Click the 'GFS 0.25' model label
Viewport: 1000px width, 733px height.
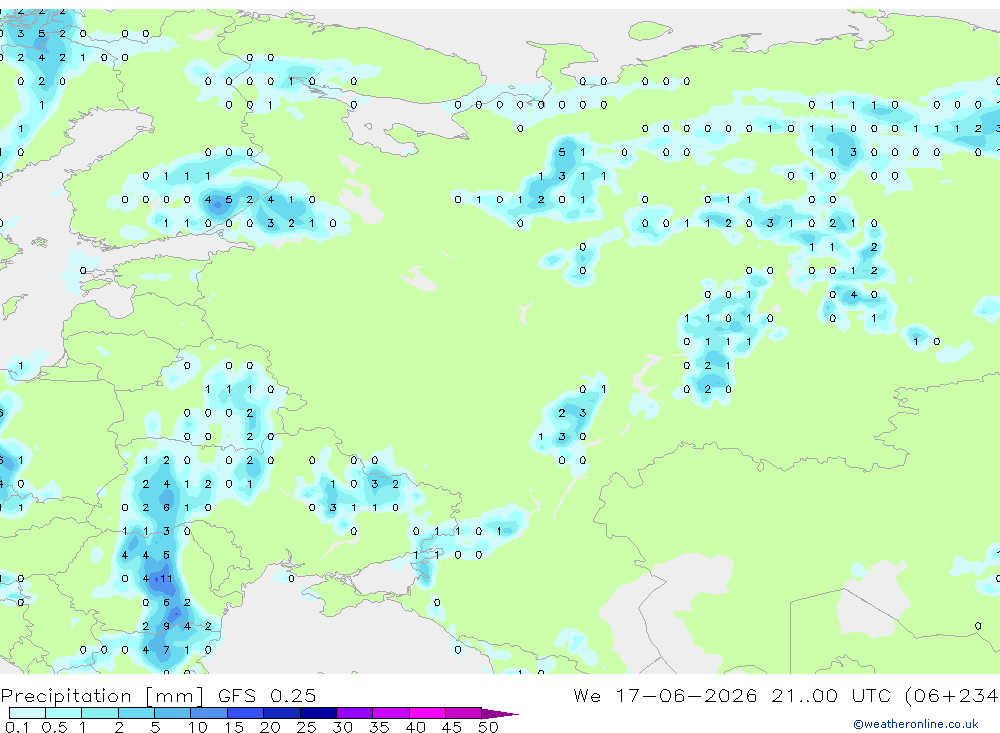pos(267,695)
